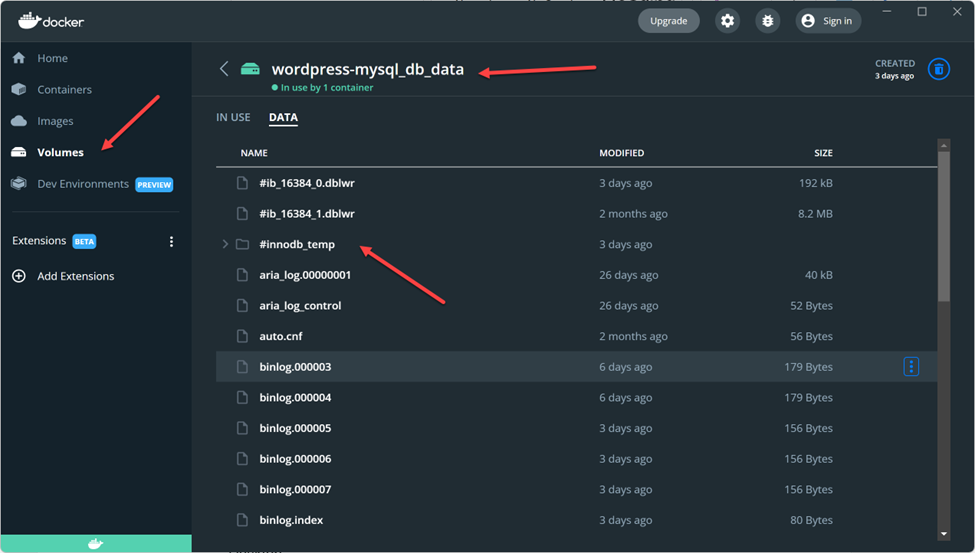Viewport: 975px width, 553px height.
Task: Click the back arrow beside volume name
Action: click(224, 69)
